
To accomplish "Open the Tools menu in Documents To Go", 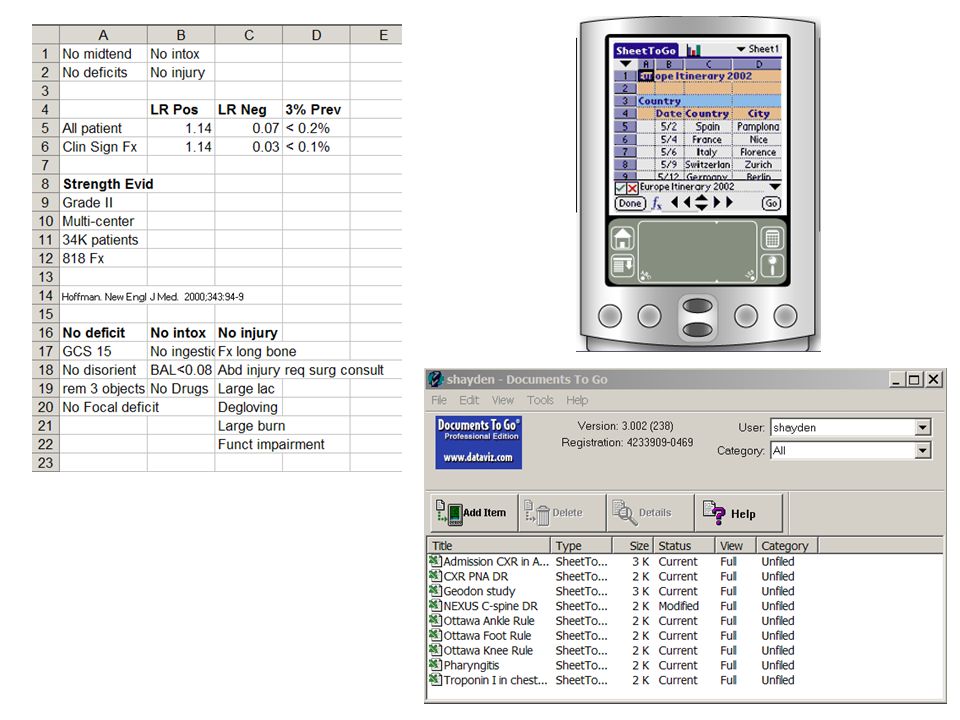I will coord(540,400).
